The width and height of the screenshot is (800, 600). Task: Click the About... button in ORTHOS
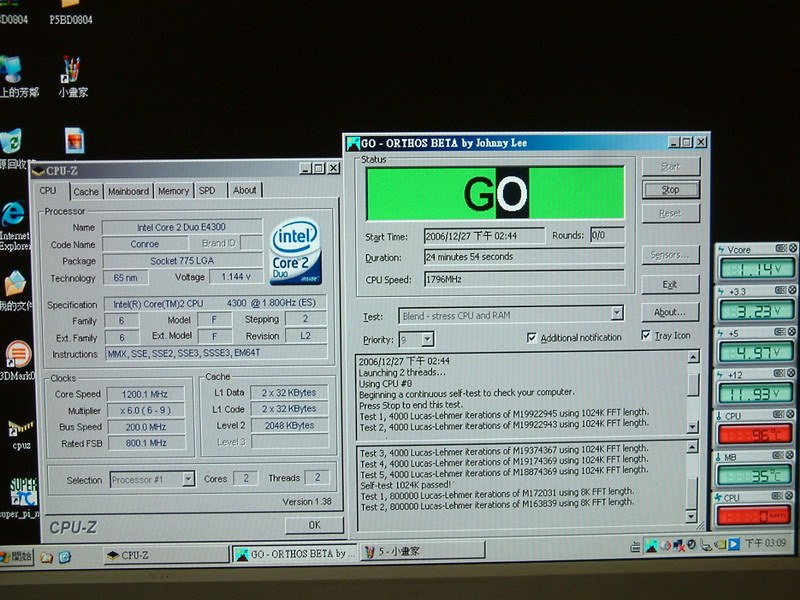click(669, 312)
